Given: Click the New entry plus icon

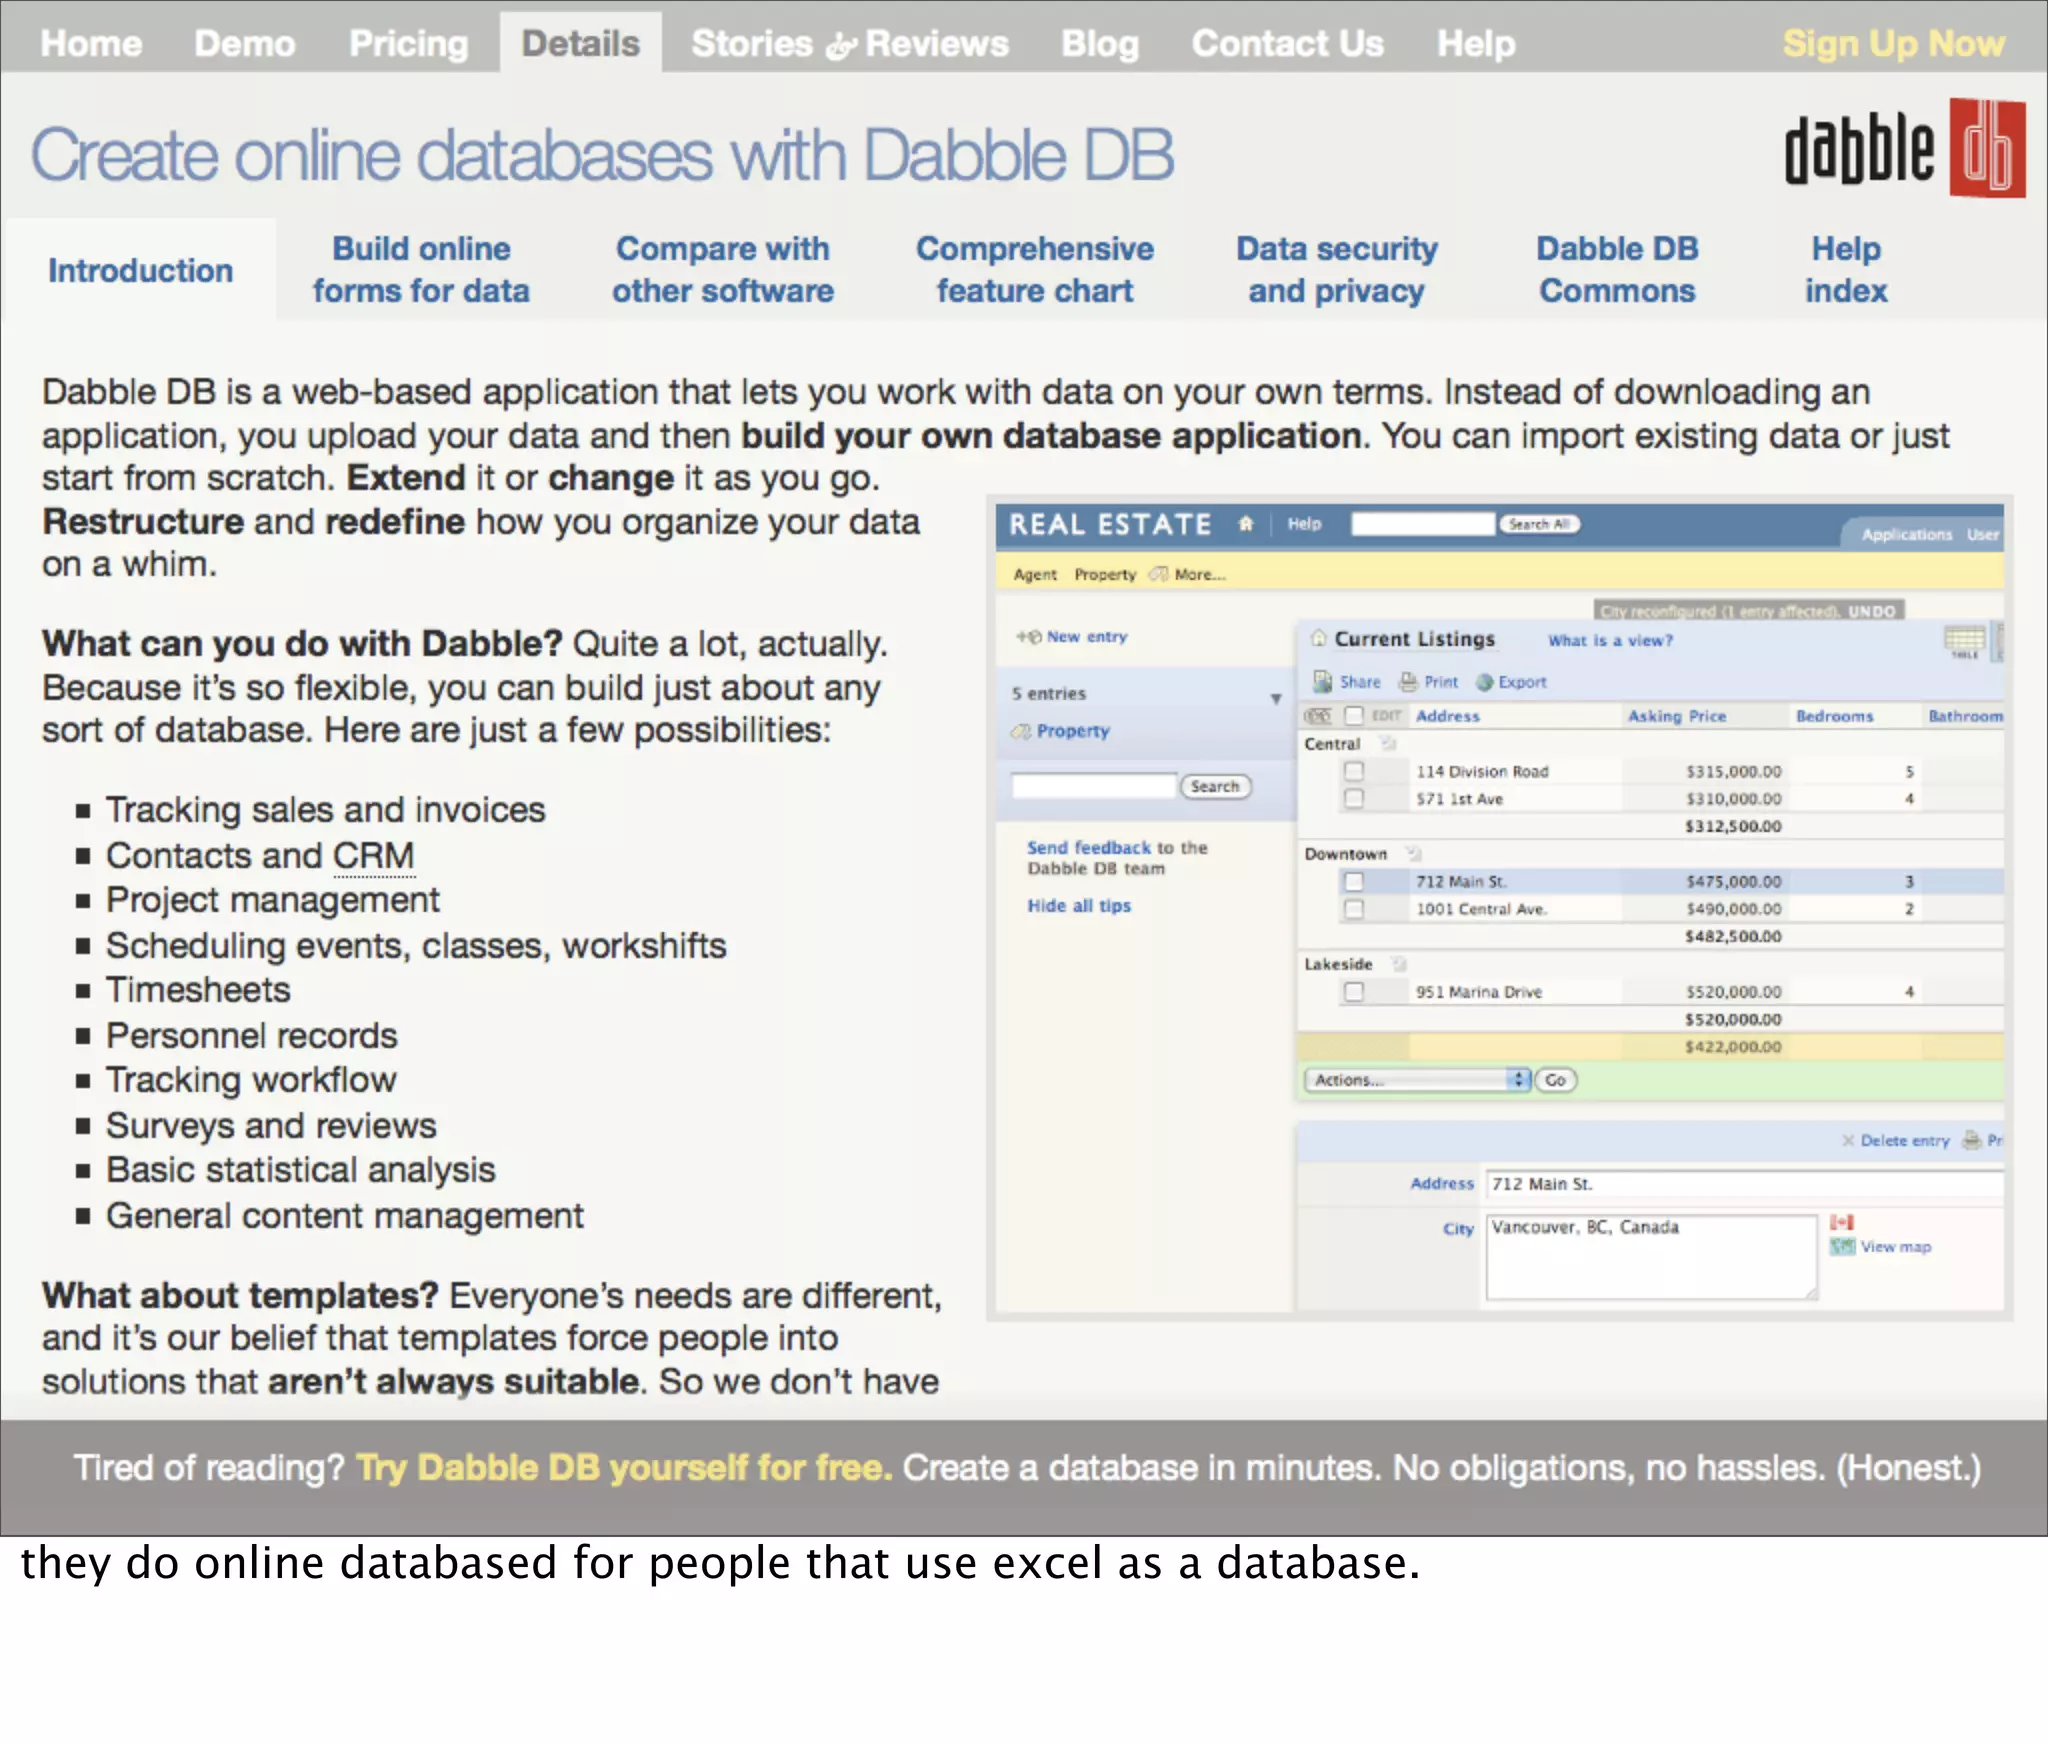Looking at the screenshot, I should click(1028, 637).
